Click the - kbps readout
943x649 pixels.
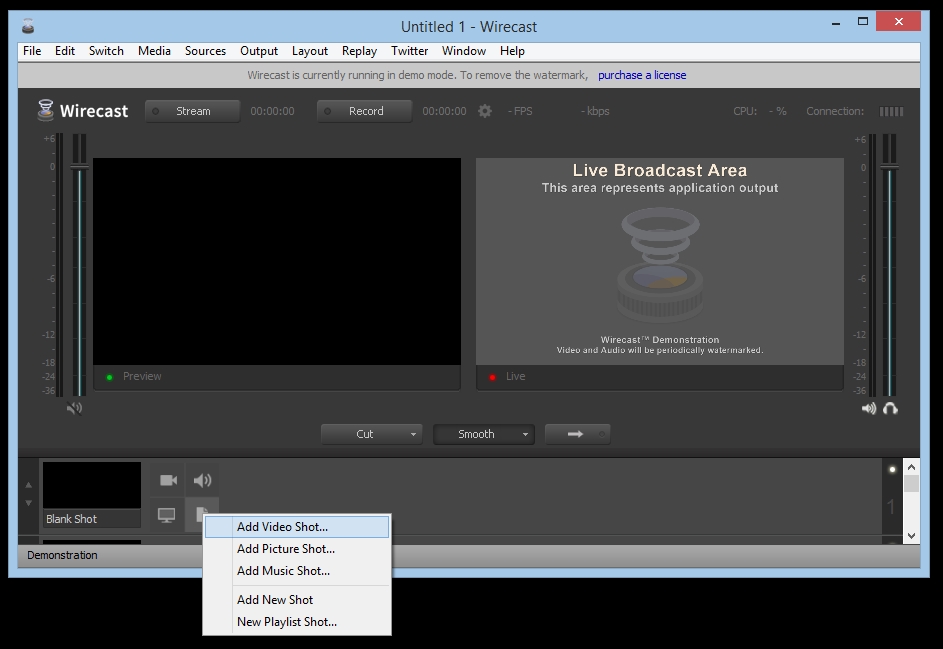pos(595,111)
